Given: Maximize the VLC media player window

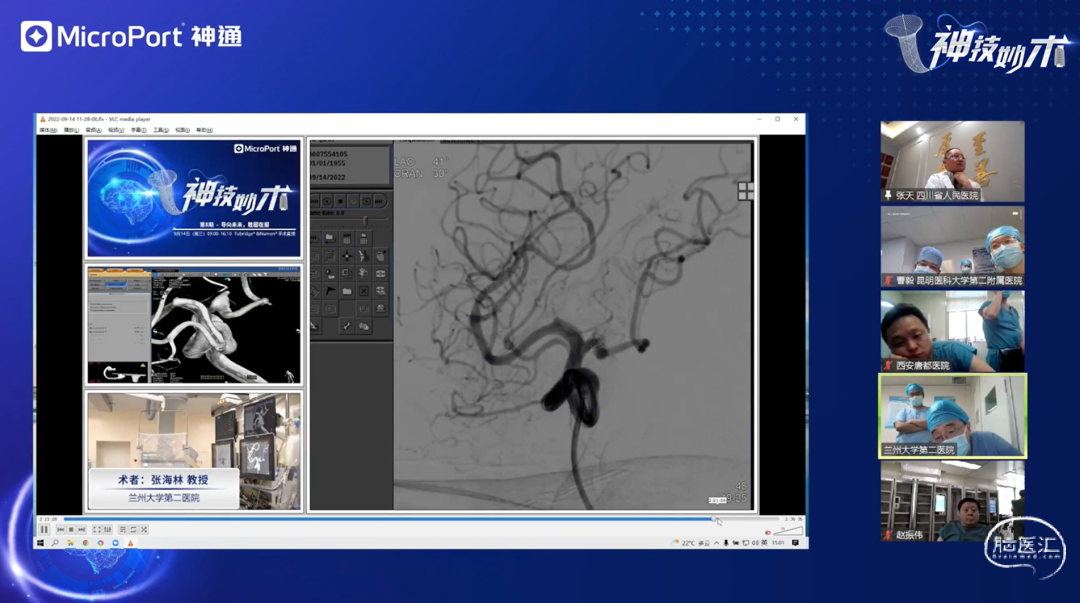Looking at the screenshot, I should point(778,119).
